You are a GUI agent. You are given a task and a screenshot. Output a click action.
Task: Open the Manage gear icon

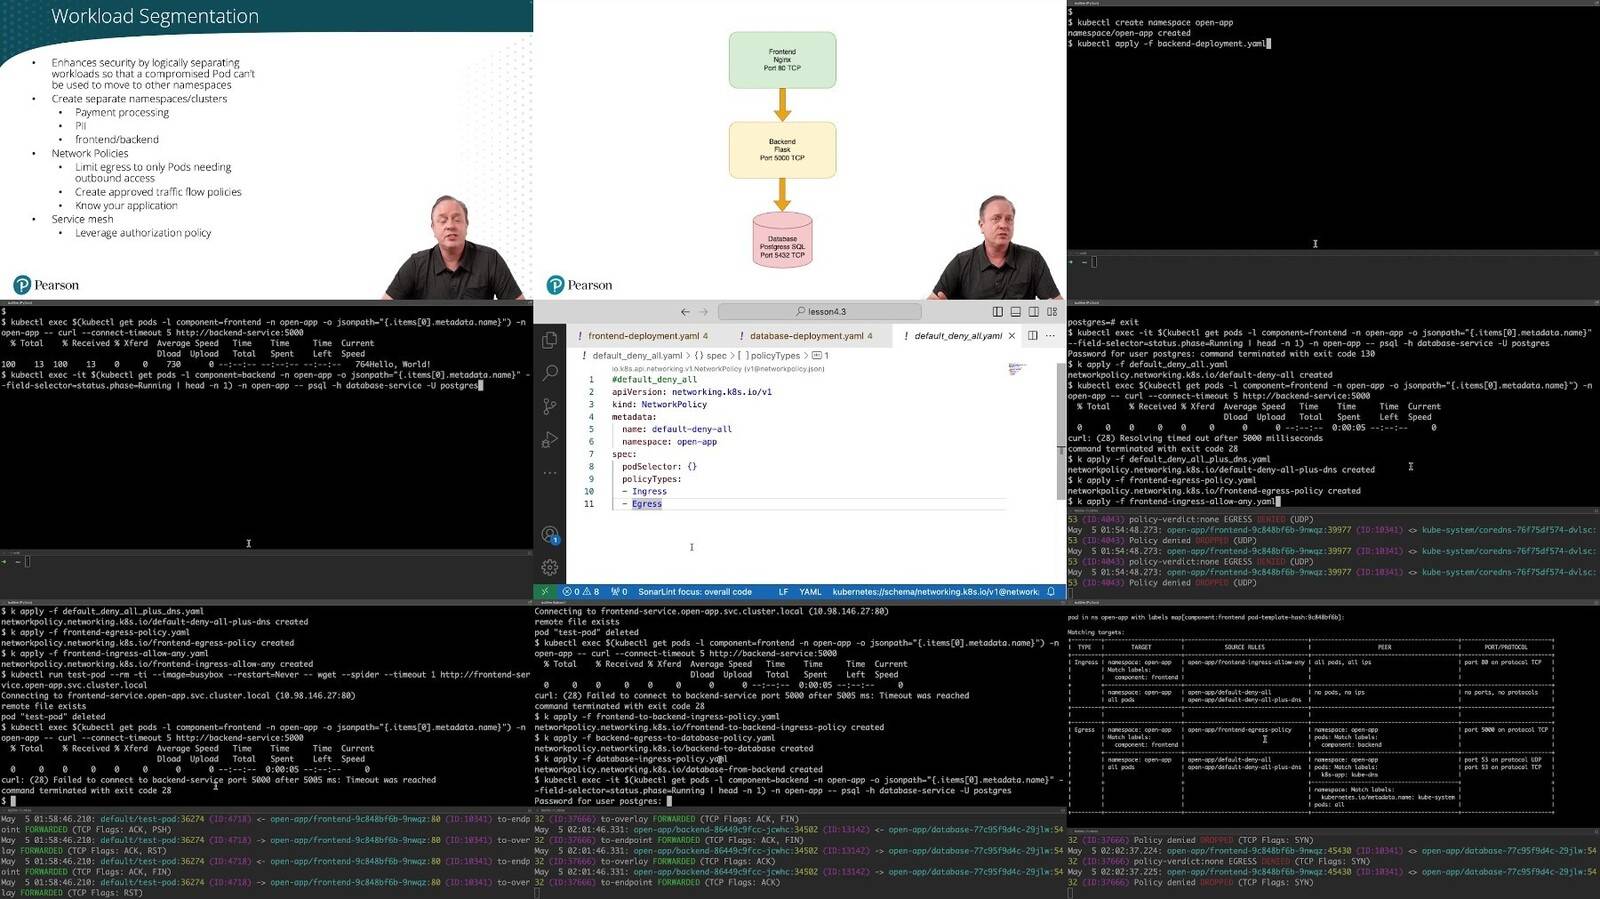[x=550, y=568]
